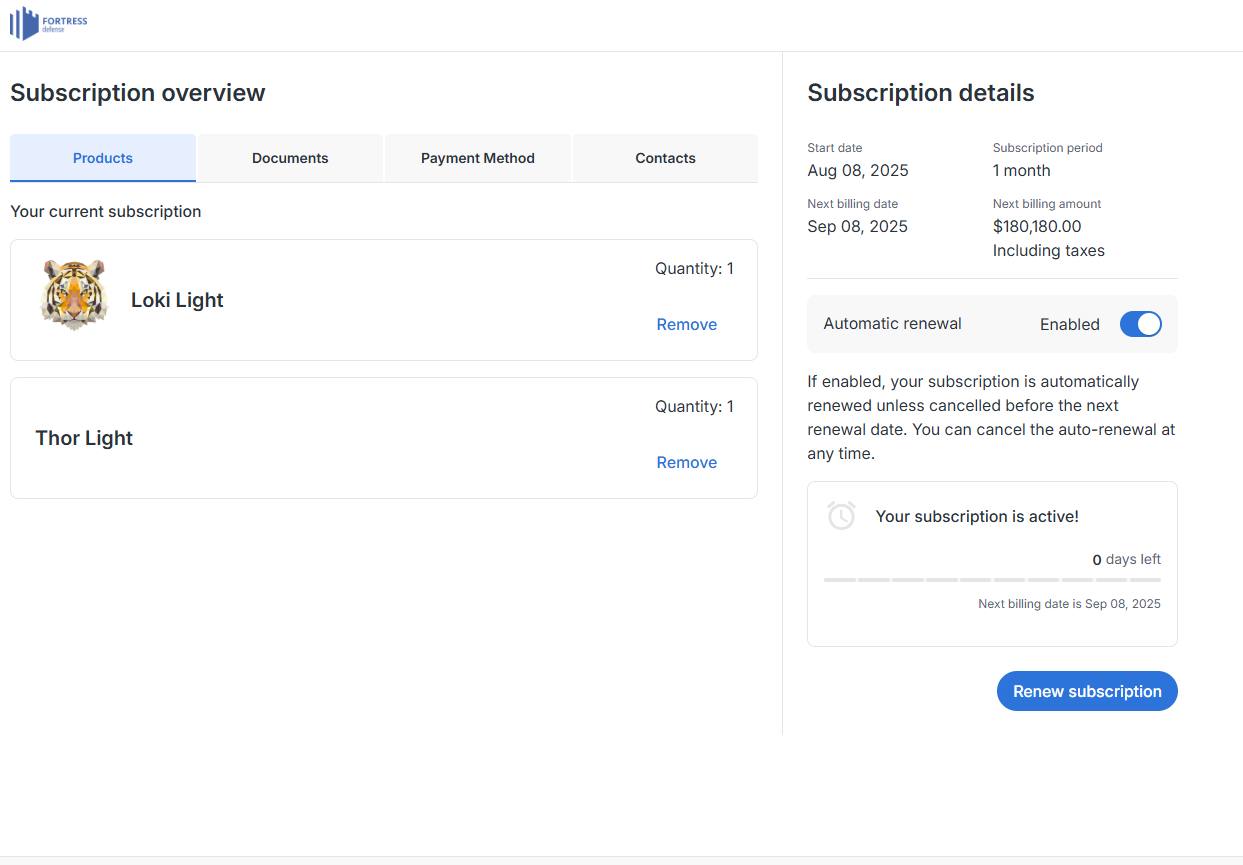Image resolution: width=1243 pixels, height=865 pixels.
Task: Click the Fortress Defense logo
Action: [x=49, y=23]
